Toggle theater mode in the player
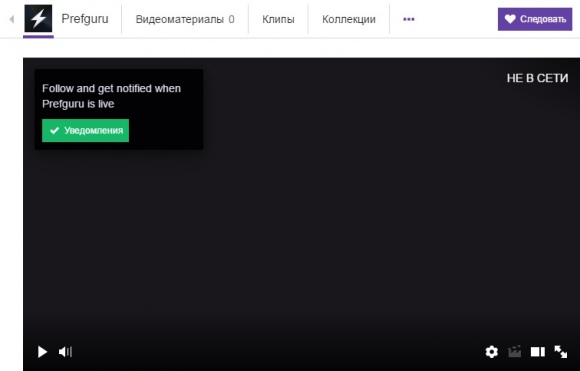The width and height of the screenshot is (580, 371). tap(537, 352)
